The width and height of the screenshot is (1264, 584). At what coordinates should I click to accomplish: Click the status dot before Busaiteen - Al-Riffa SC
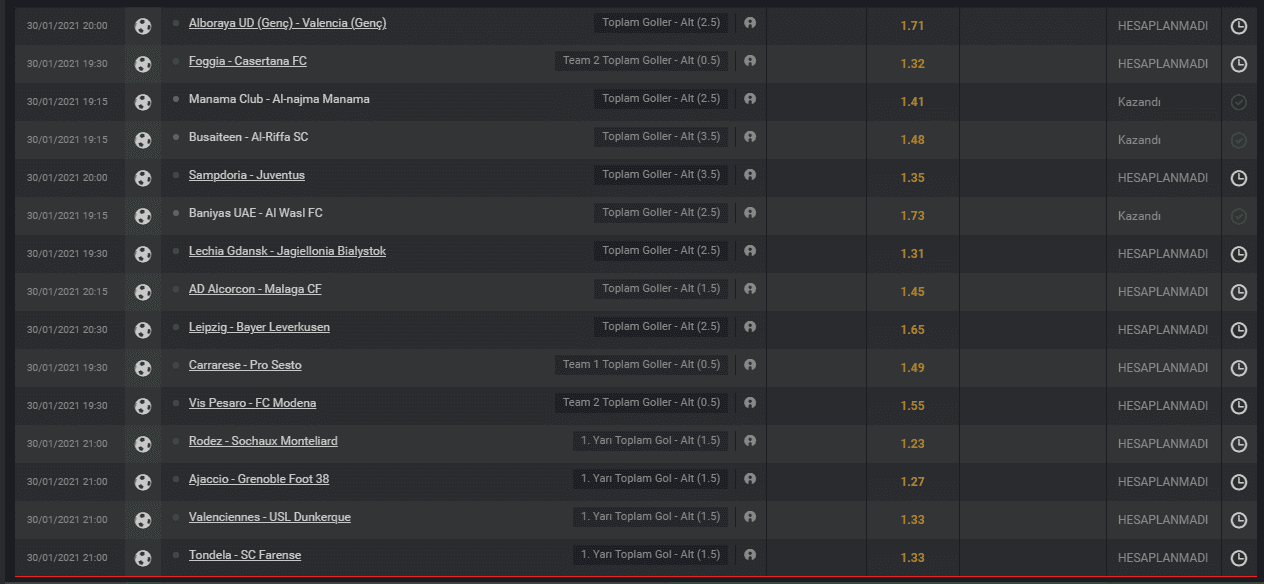pos(176,137)
